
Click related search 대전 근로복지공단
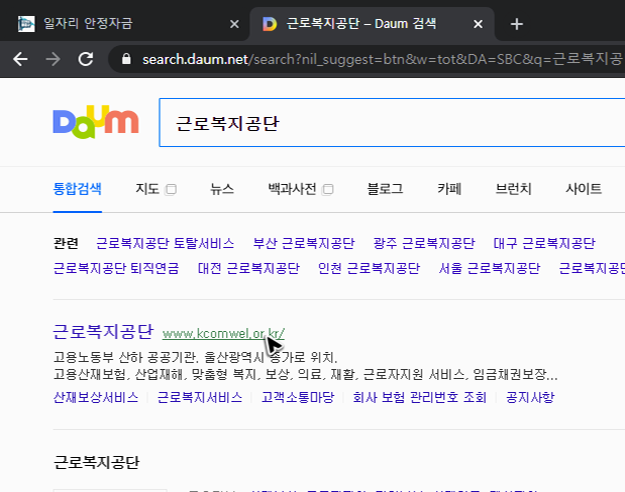click(249, 268)
